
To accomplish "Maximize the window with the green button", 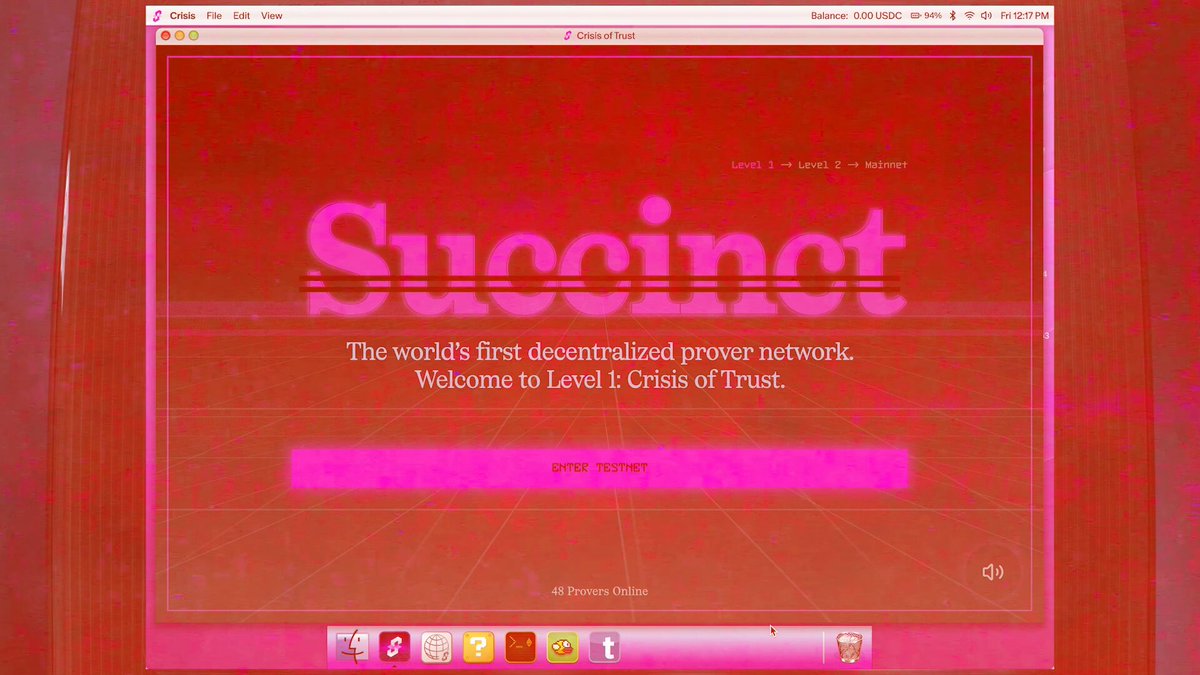I will [194, 35].
